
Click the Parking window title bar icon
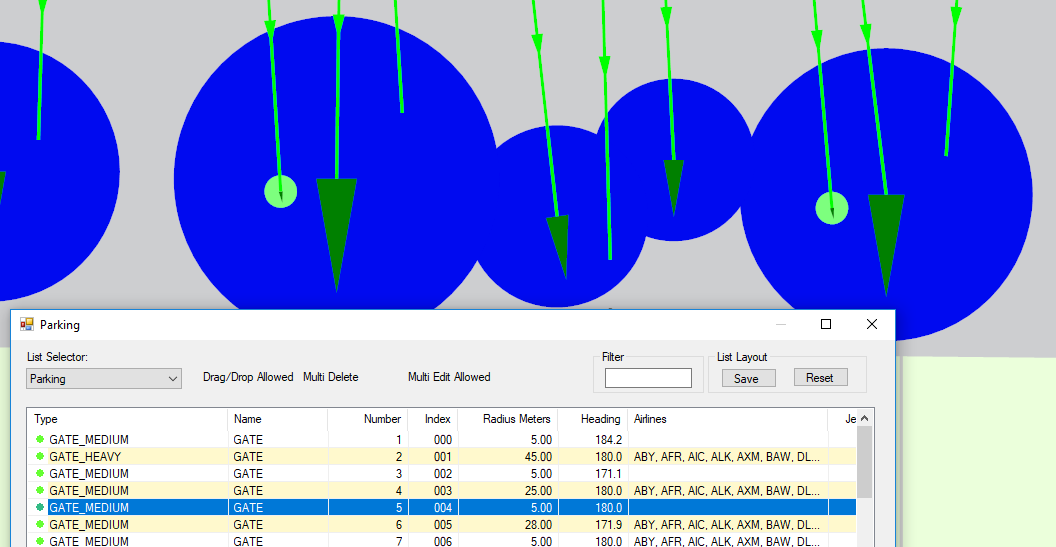pos(27,325)
